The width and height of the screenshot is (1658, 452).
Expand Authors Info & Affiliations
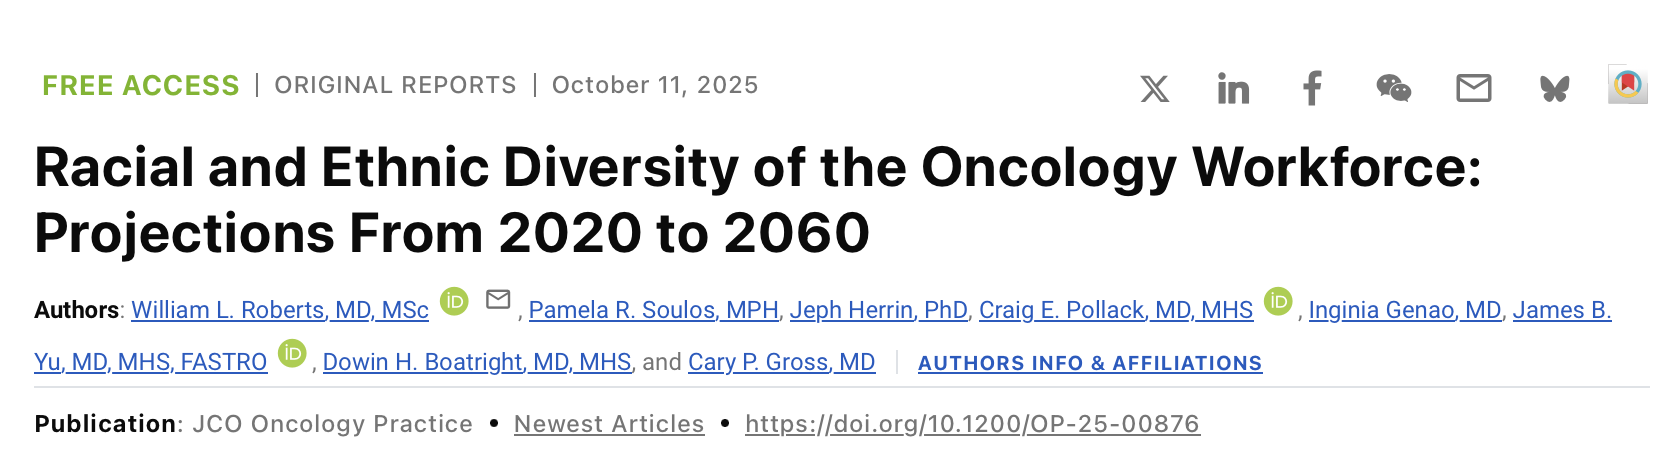tap(1089, 363)
